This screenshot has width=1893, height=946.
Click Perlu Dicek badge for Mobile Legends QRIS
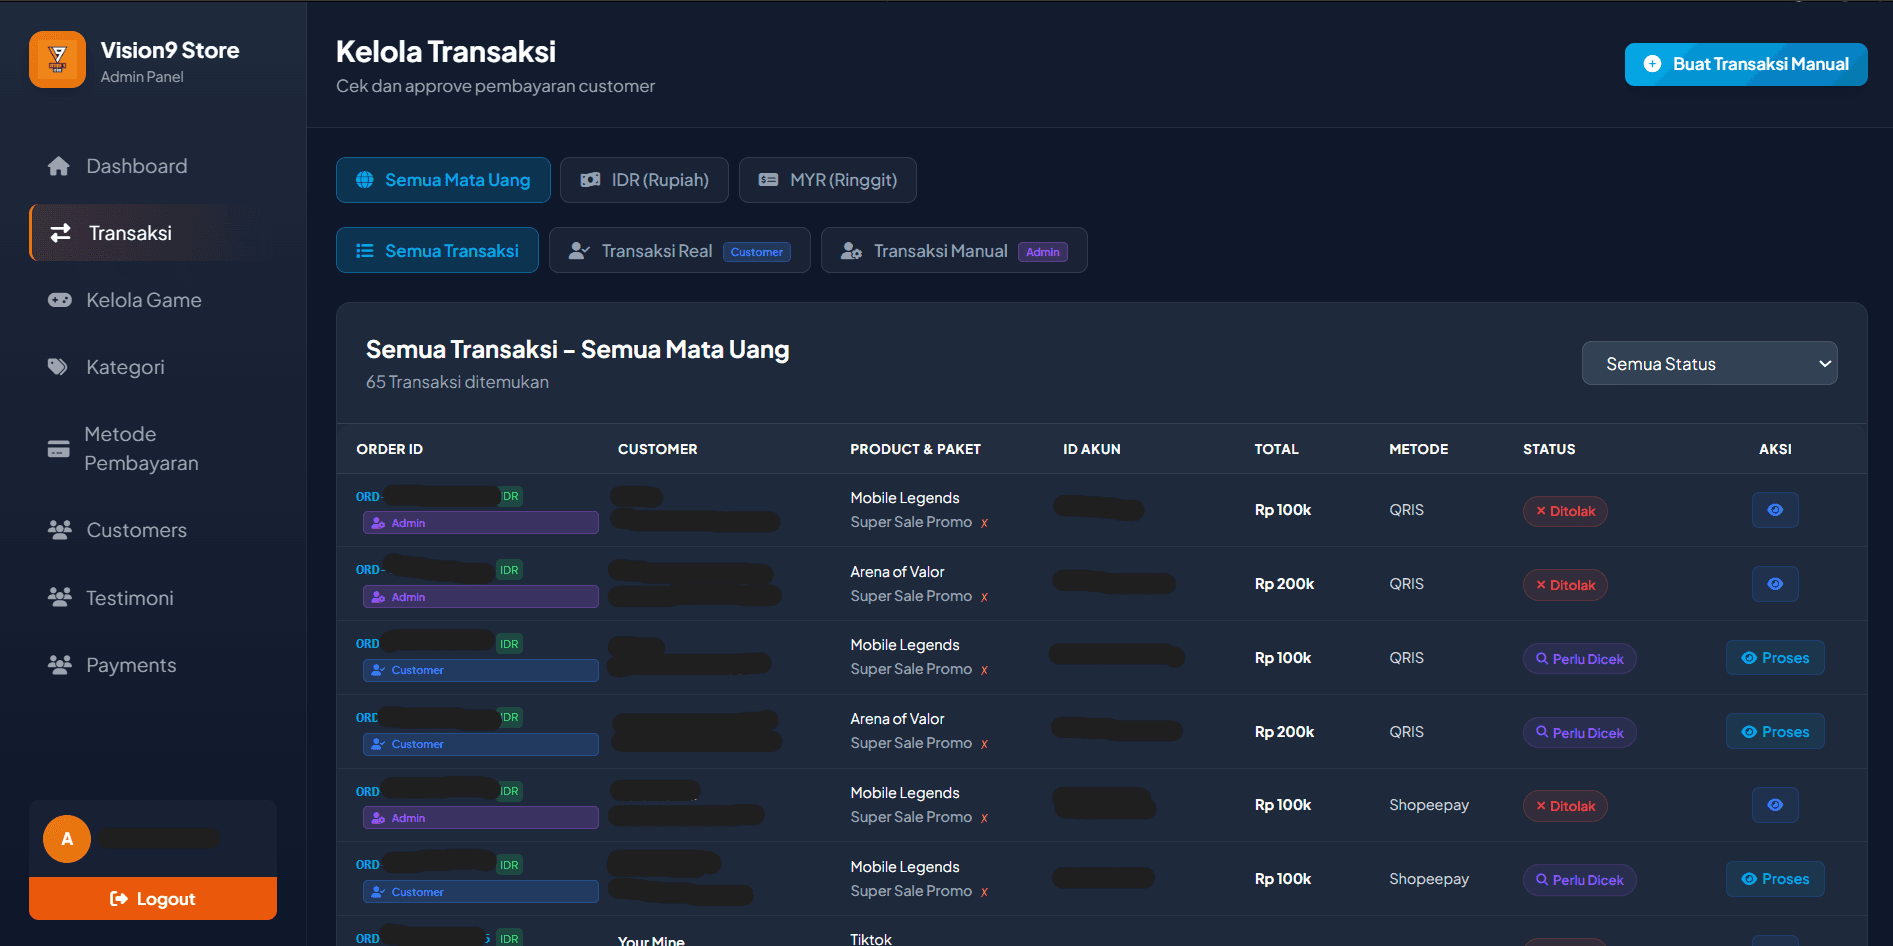point(1580,659)
